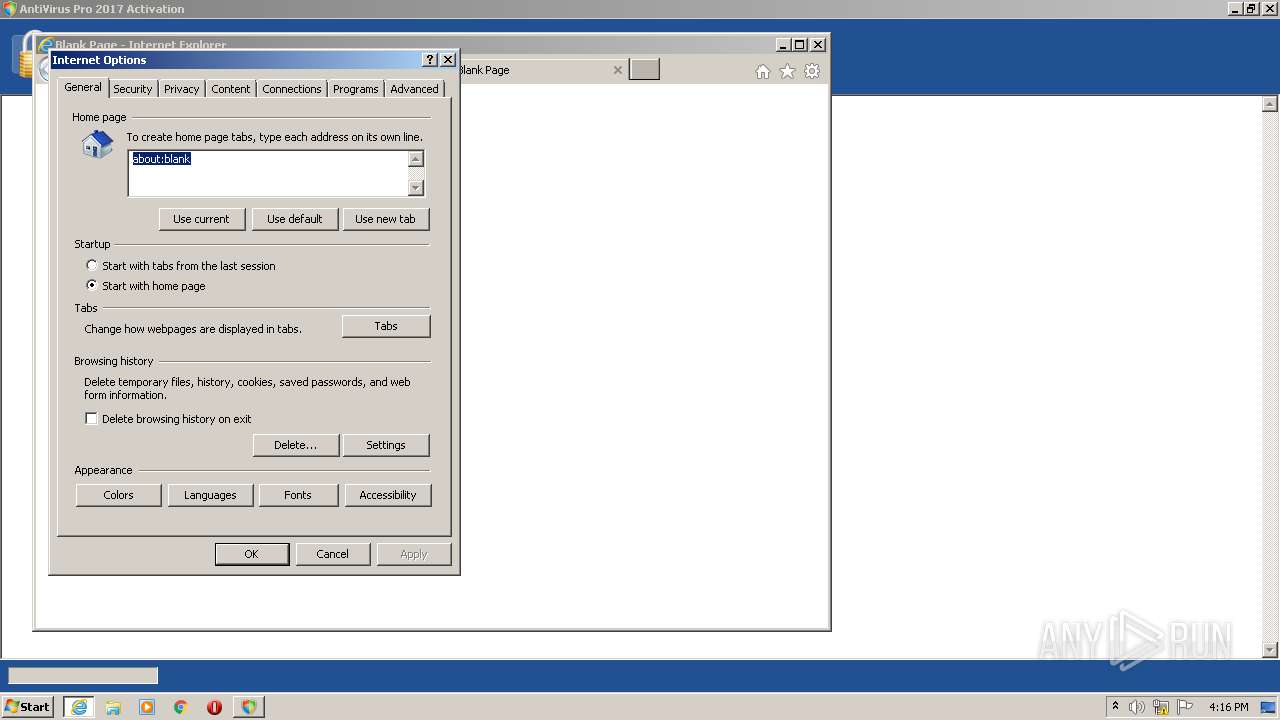Maximize the Internet Explorer window
Image resolution: width=1280 pixels, height=720 pixels.
[799, 45]
